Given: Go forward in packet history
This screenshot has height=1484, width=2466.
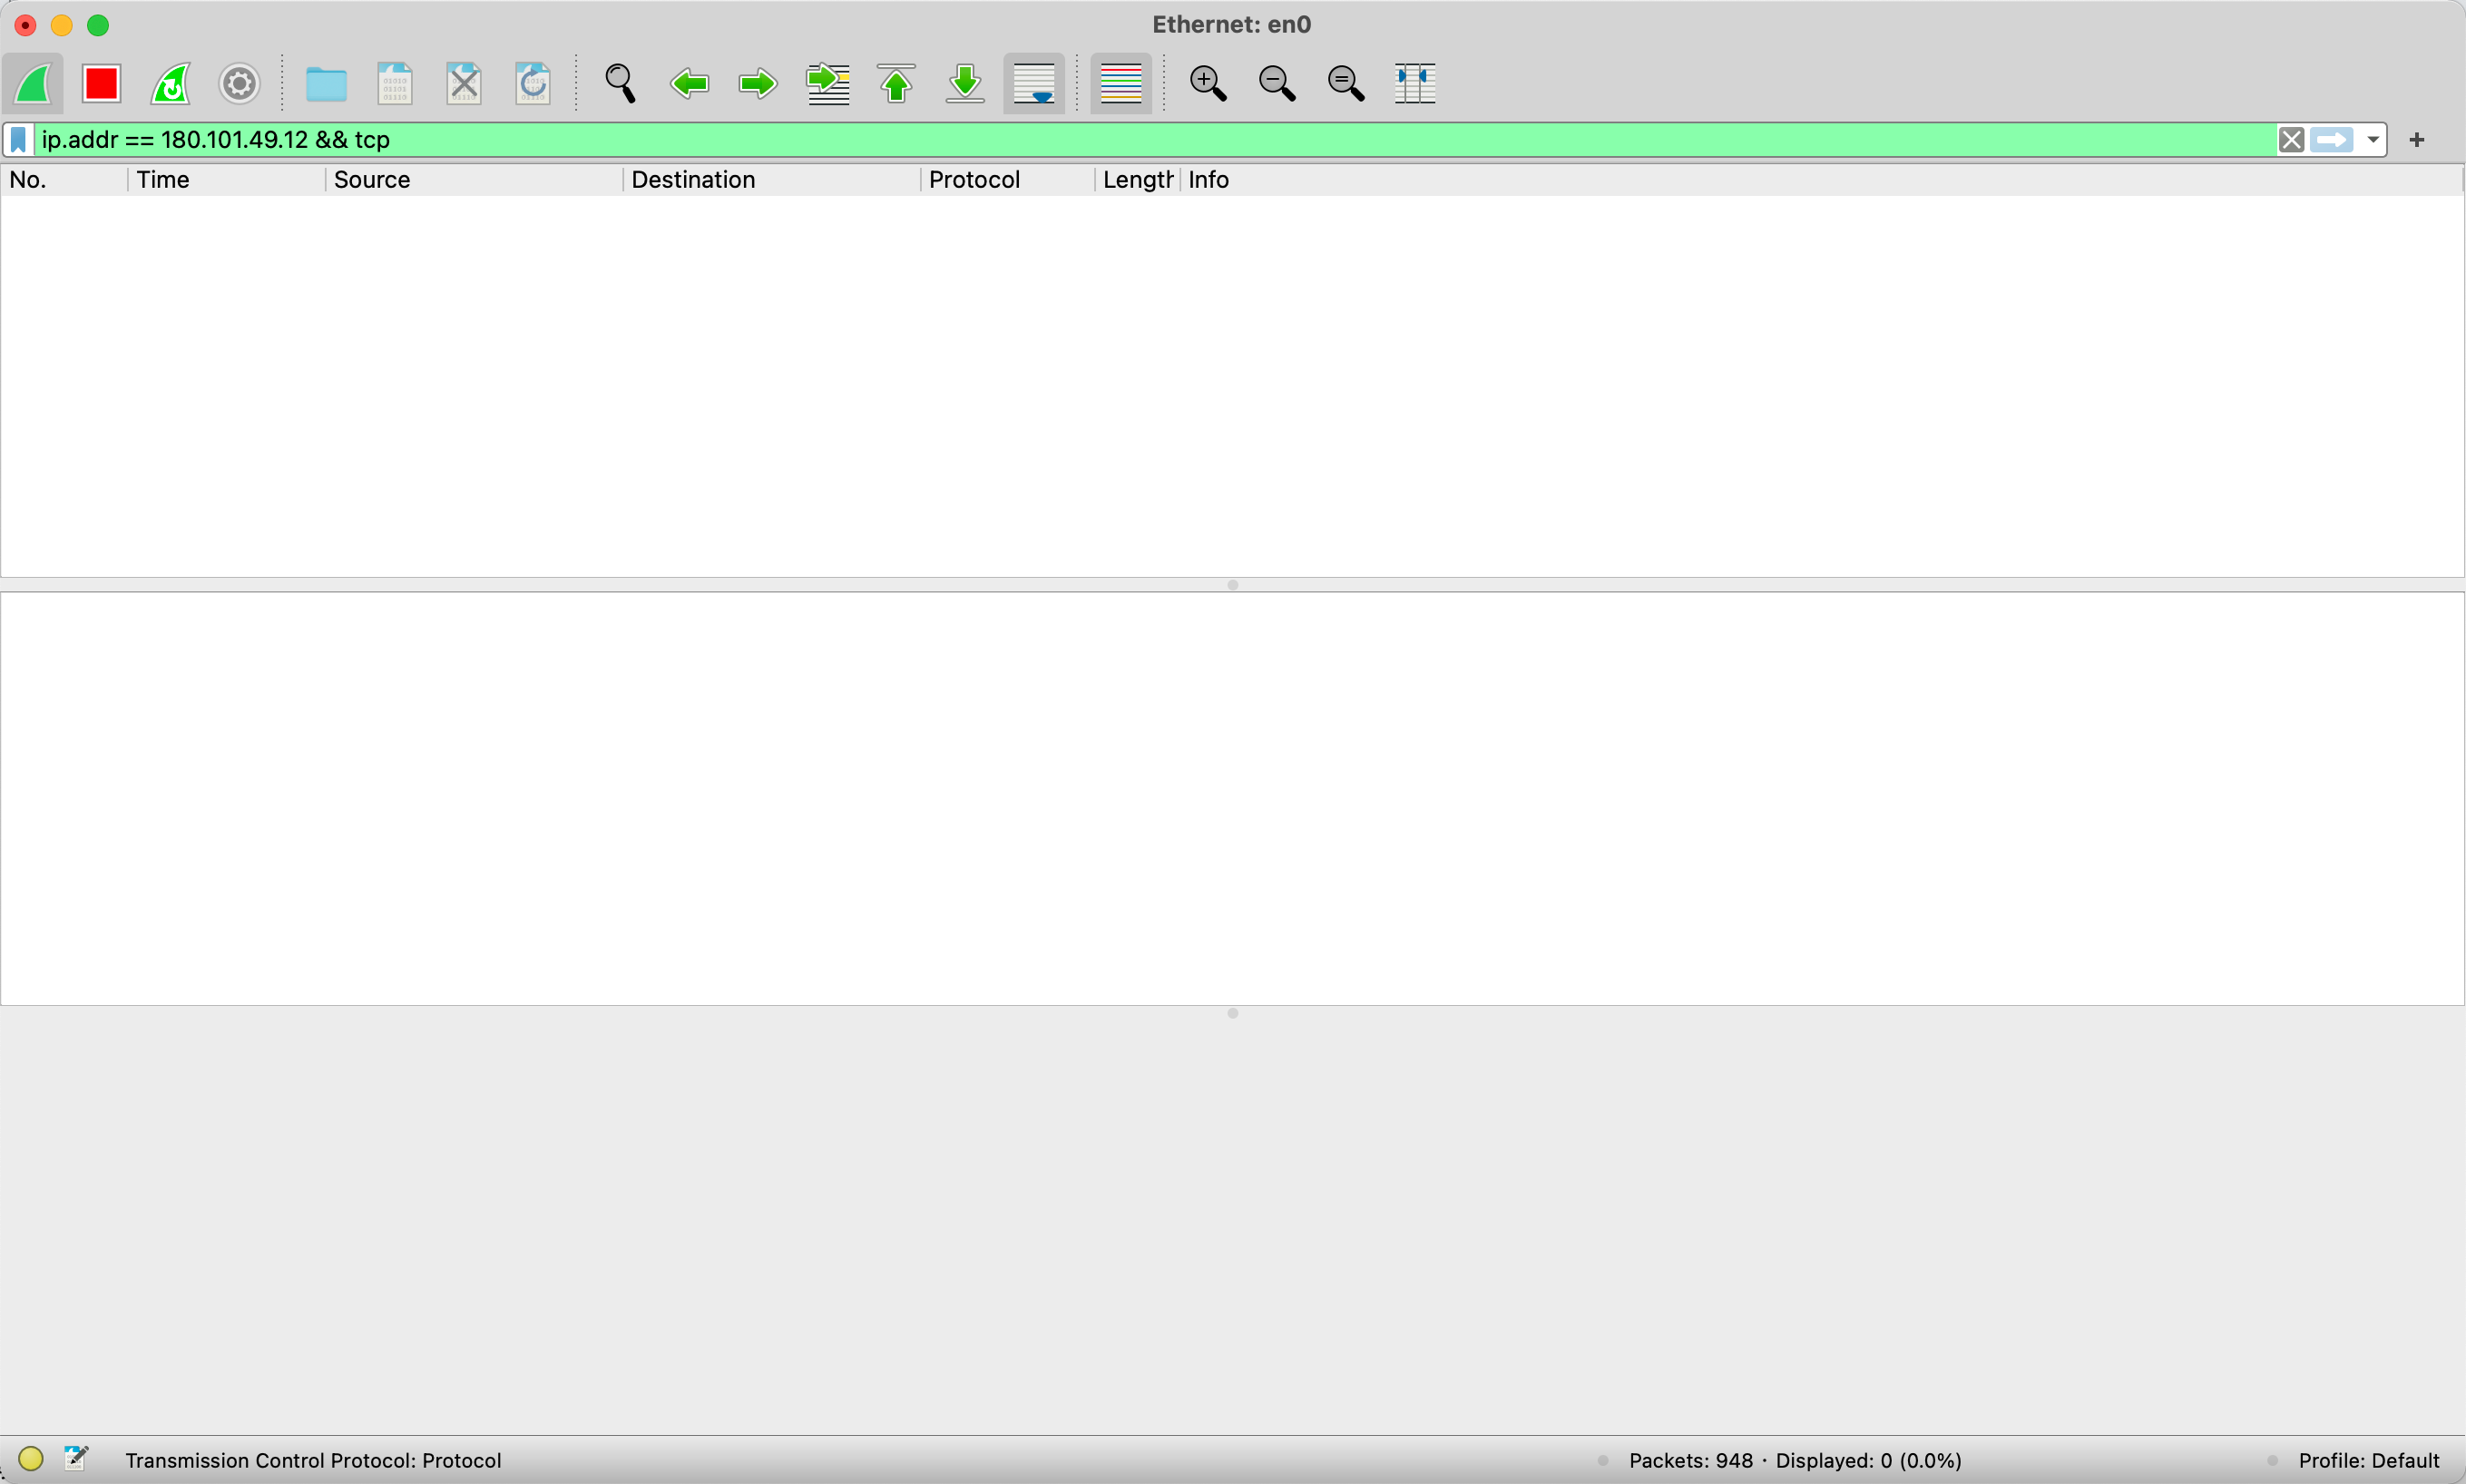Looking at the screenshot, I should [x=758, y=84].
